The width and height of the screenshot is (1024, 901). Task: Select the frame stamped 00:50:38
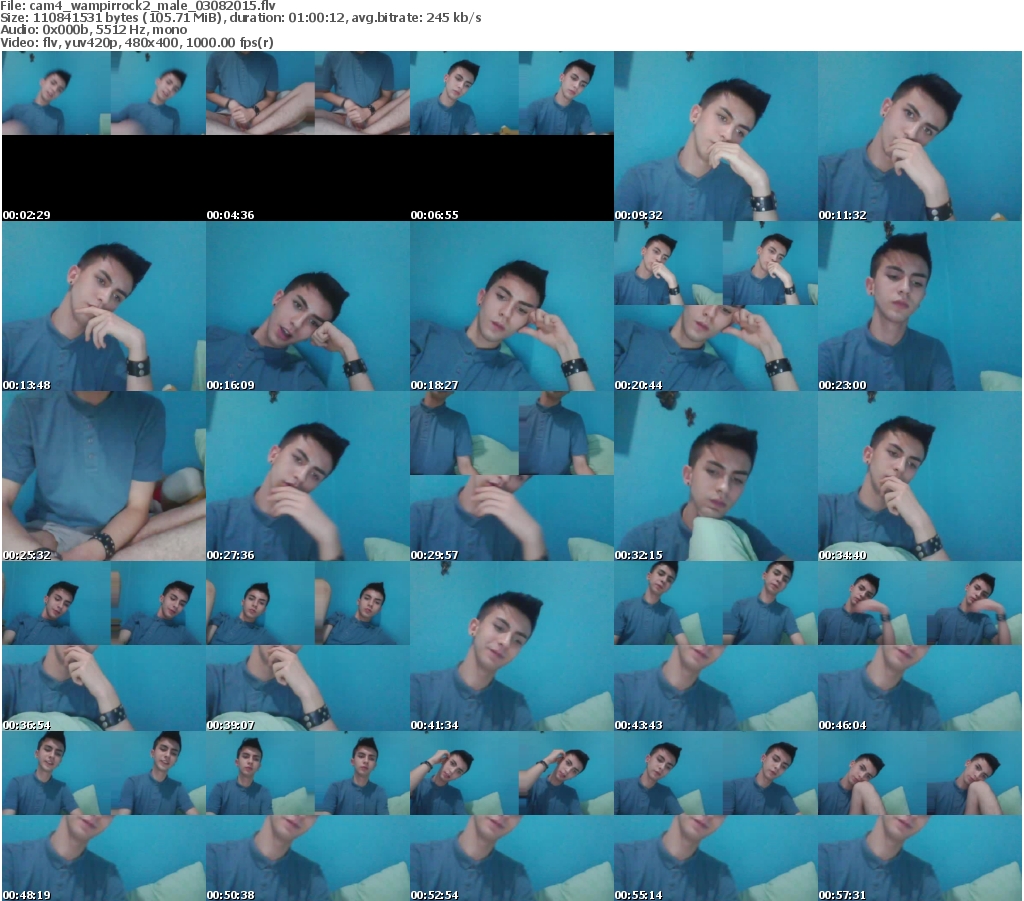[308, 816]
